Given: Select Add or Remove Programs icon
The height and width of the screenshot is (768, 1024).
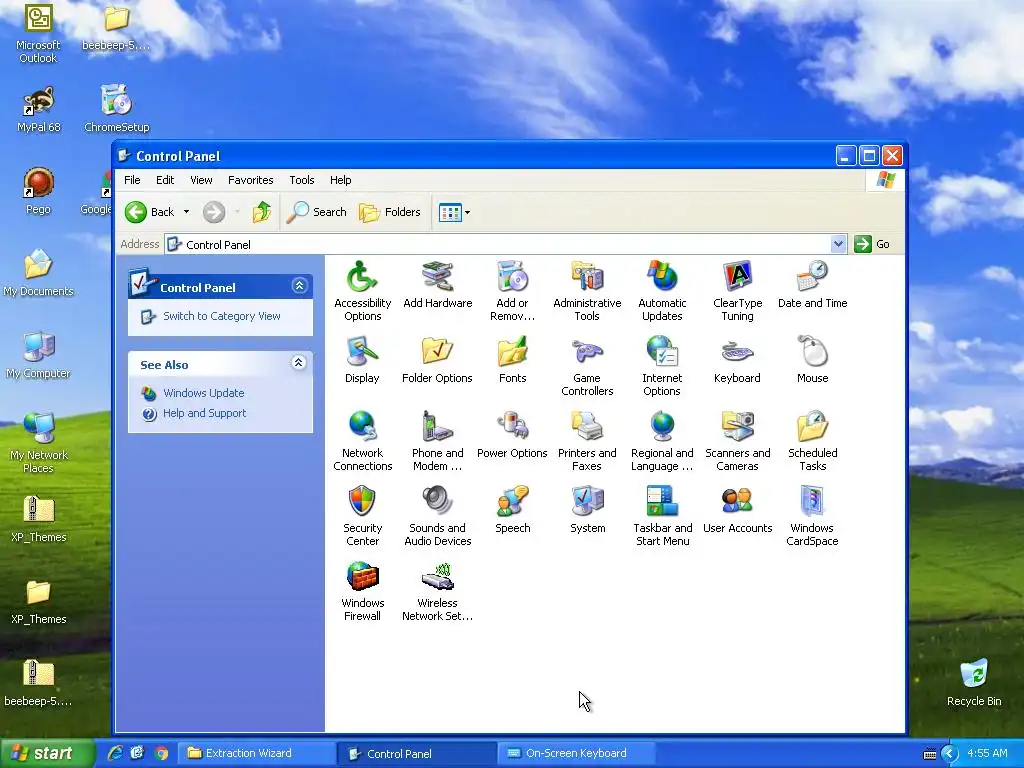Looking at the screenshot, I should click(513, 290).
